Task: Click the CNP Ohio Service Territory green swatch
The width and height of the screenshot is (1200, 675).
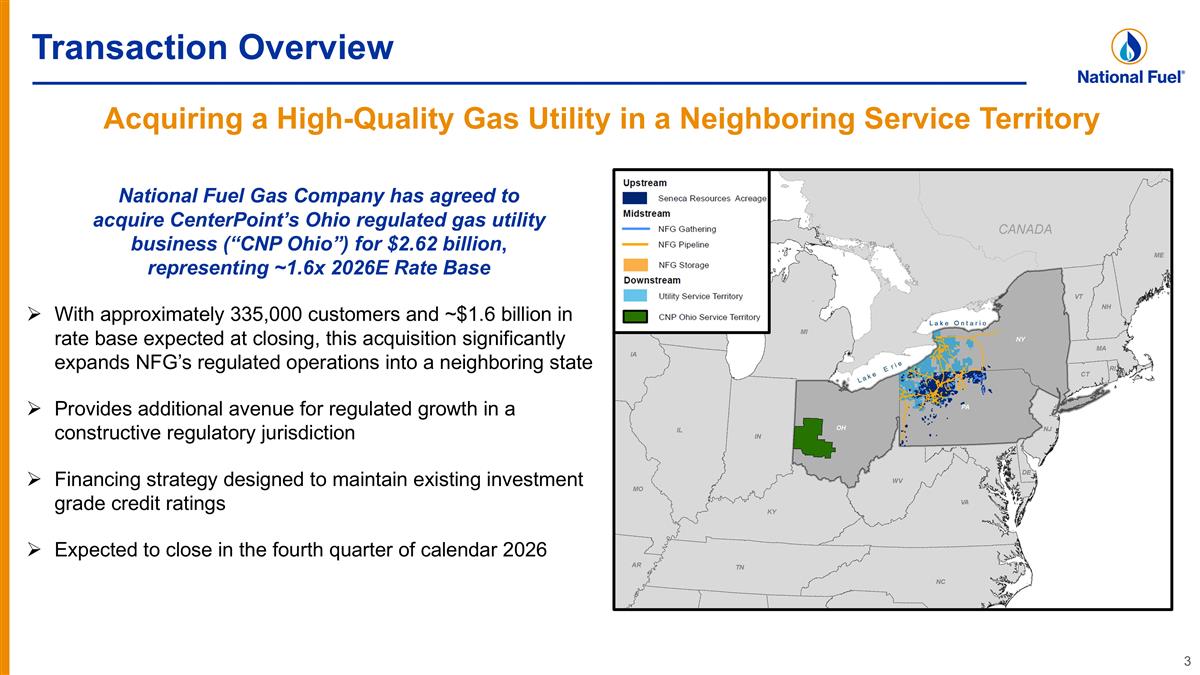Action: [x=634, y=317]
